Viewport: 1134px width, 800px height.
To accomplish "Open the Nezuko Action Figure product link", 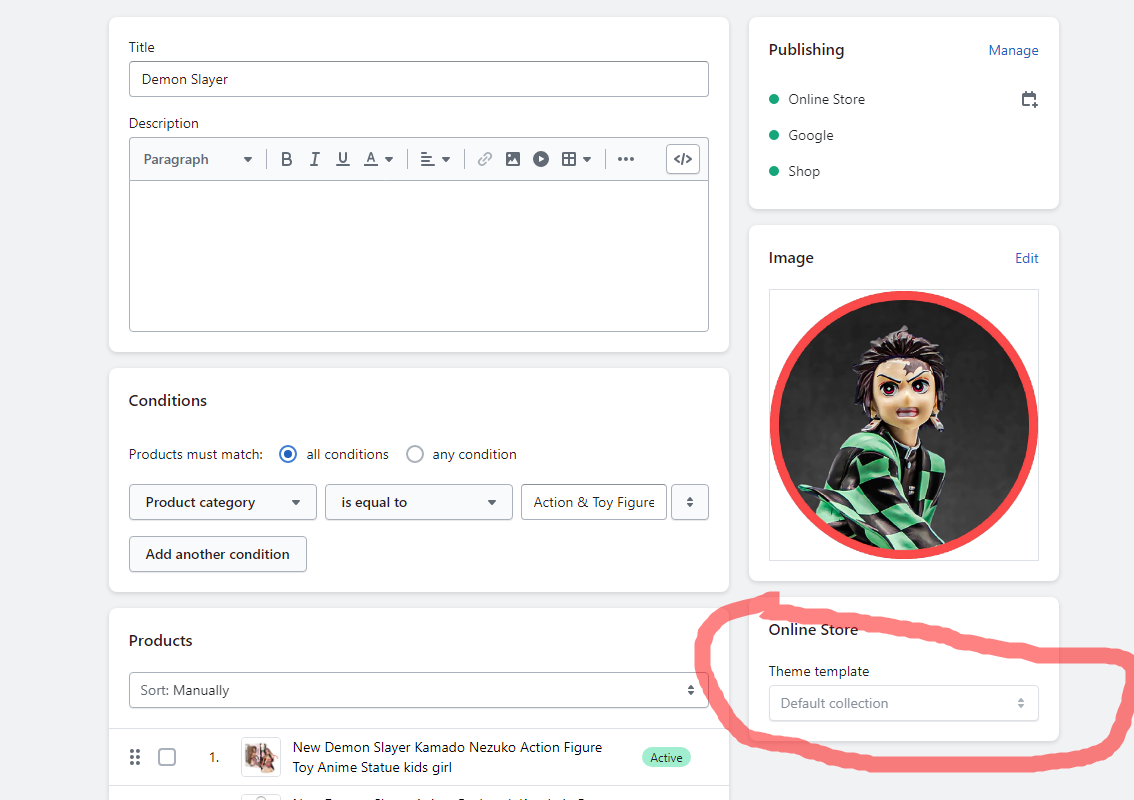I will (x=447, y=757).
